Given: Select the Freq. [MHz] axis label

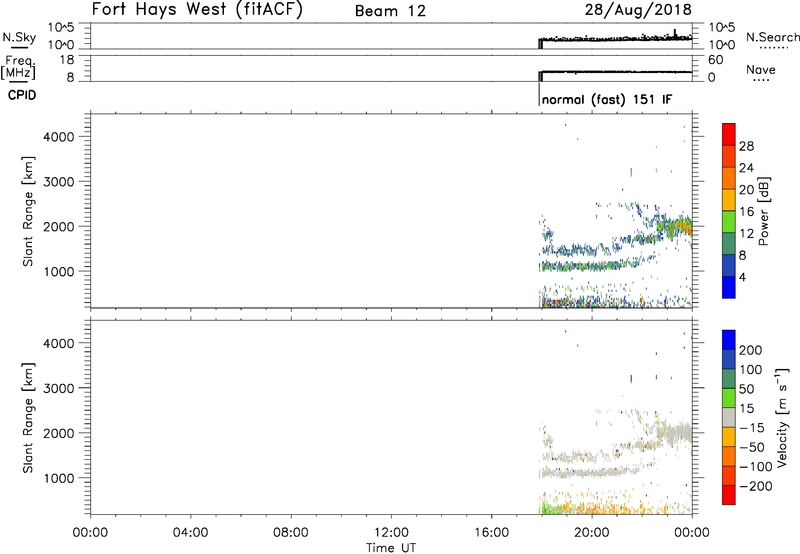Looking at the screenshot, I should 16,70.
